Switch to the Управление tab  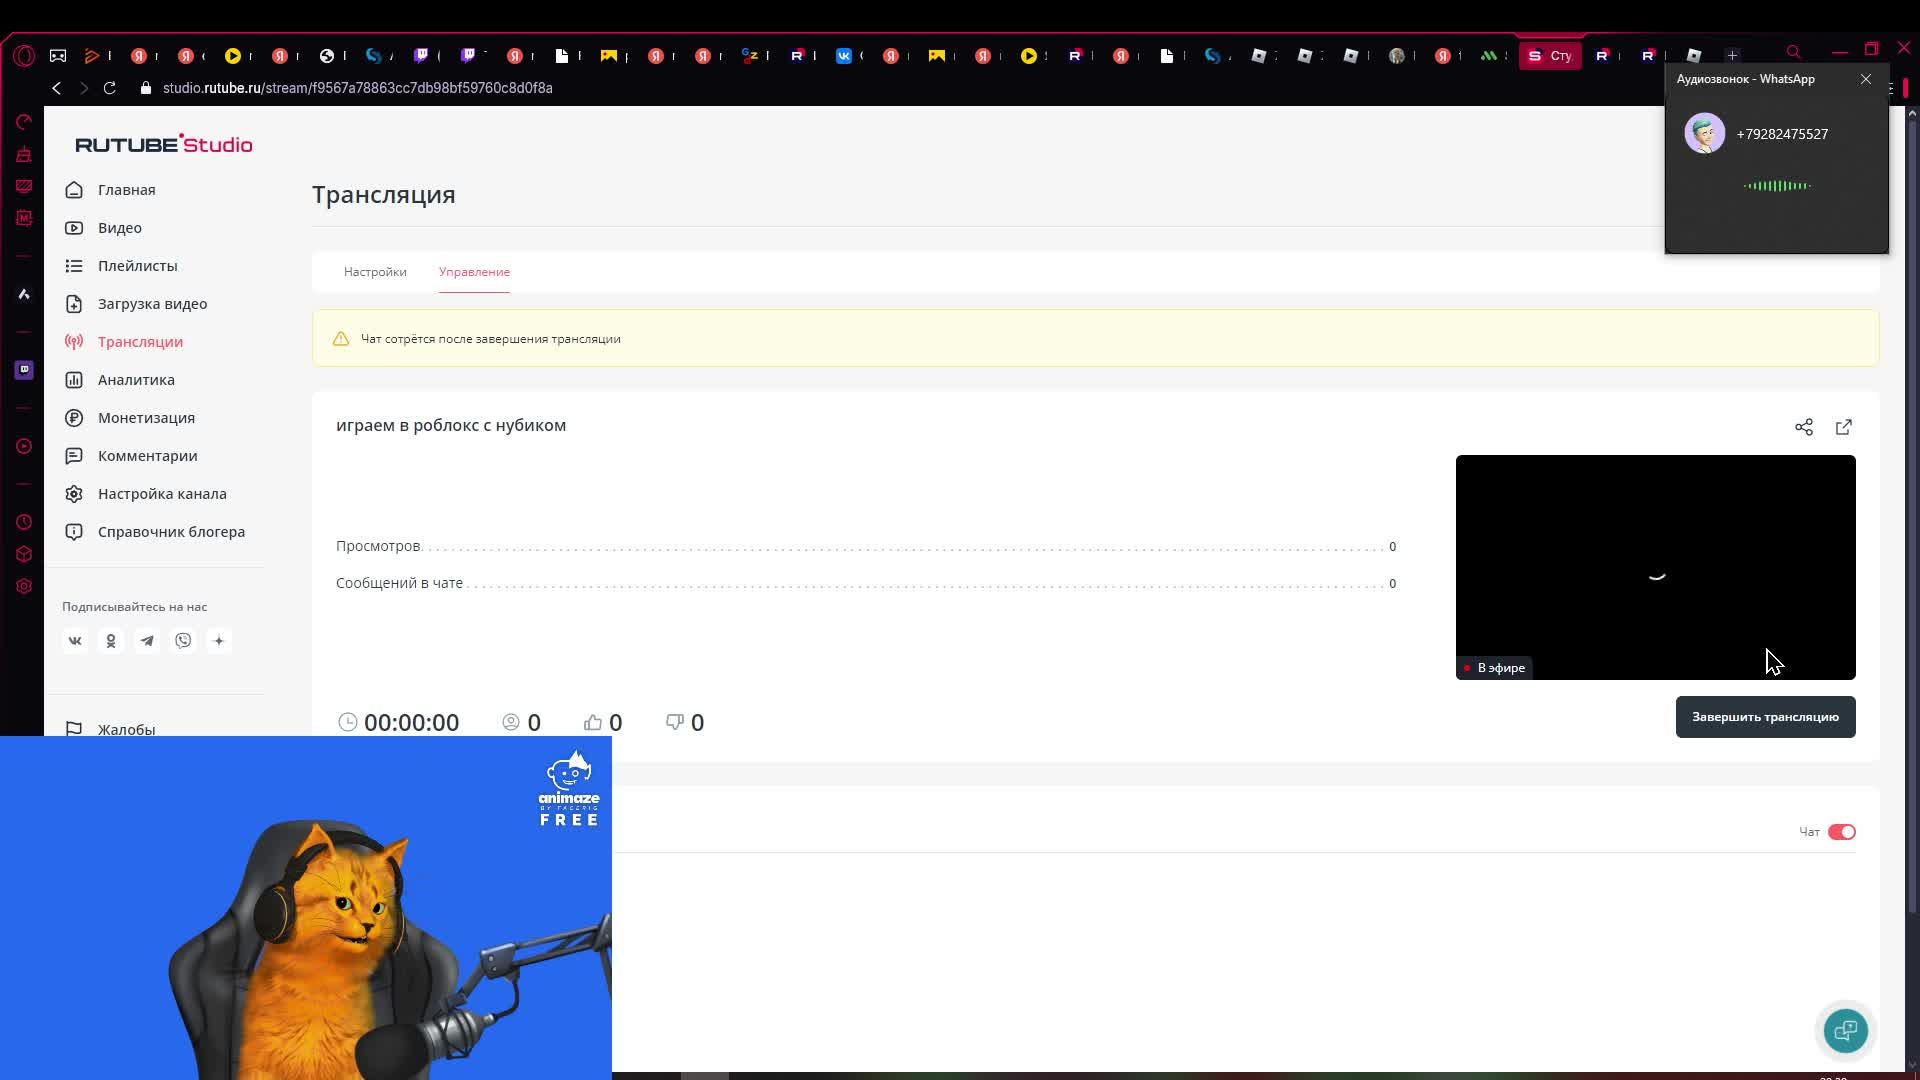pyautogui.click(x=474, y=272)
